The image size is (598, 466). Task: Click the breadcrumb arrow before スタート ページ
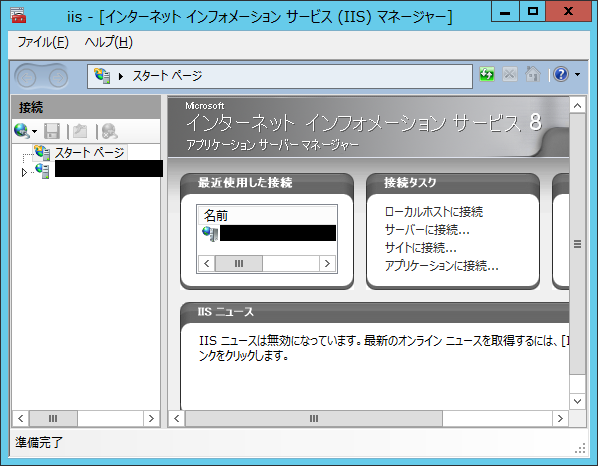coord(121,76)
